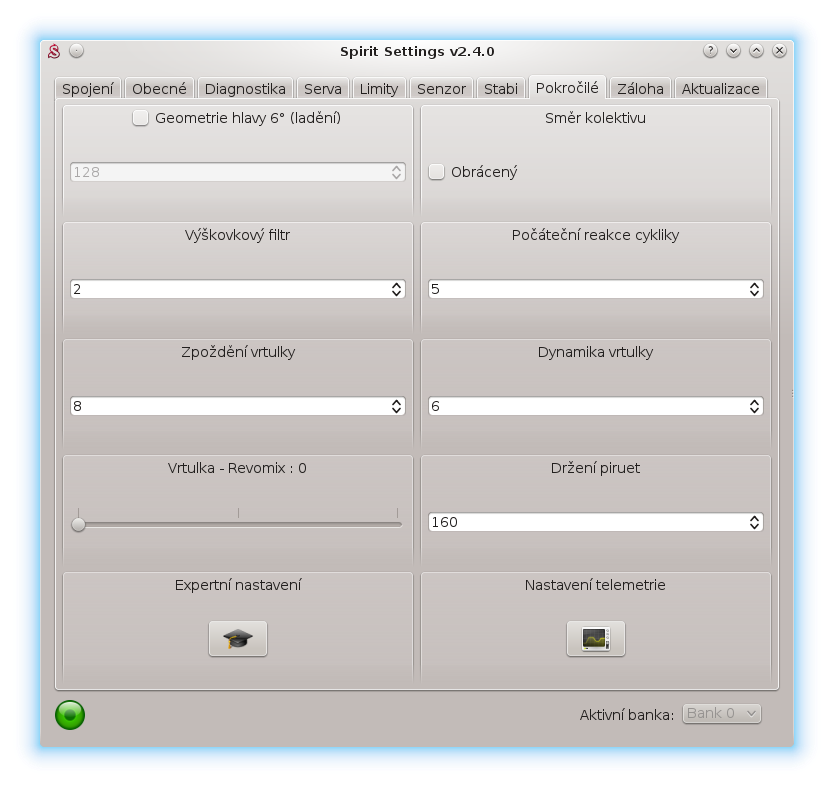Viewport: 834px width, 787px height.
Task: Select the Aktualizace tab
Action: pos(720,89)
